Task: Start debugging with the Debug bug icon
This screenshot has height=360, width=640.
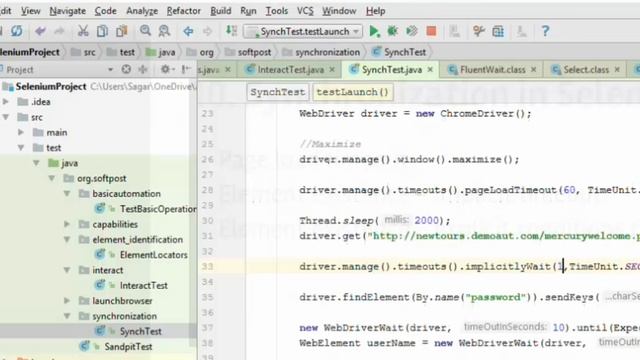Action: tap(392, 31)
